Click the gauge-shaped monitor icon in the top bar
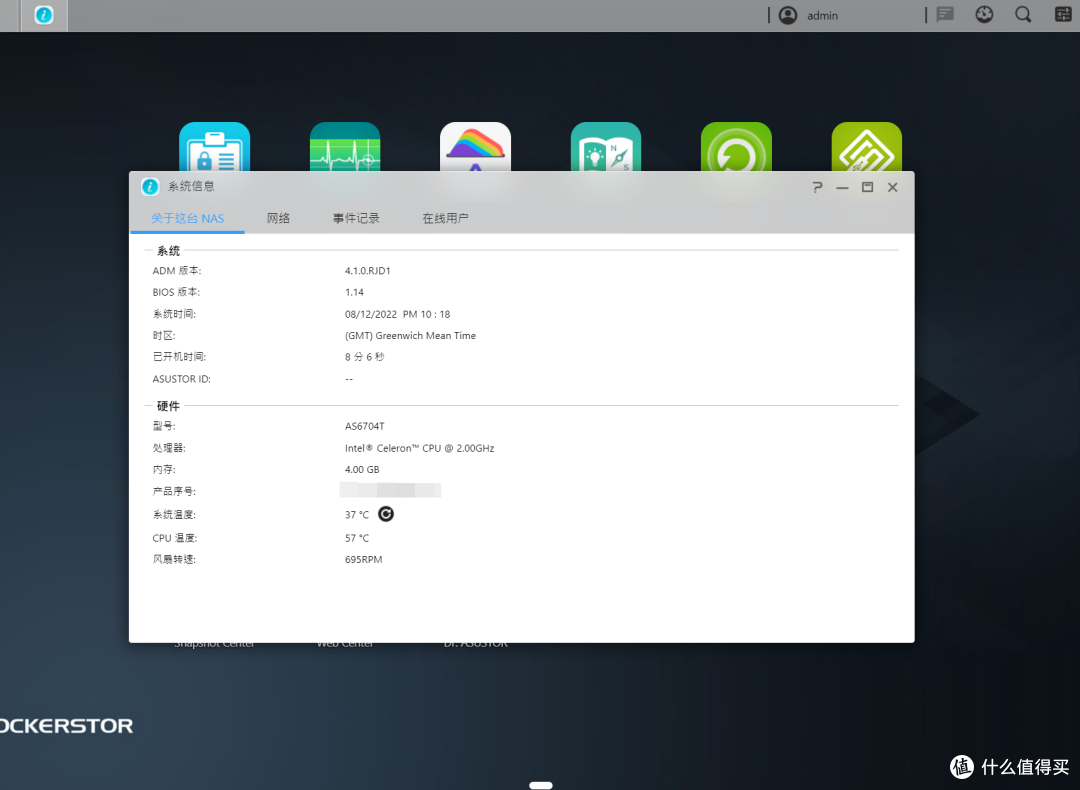This screenshot has width=1080, height=790. [984, 15]
